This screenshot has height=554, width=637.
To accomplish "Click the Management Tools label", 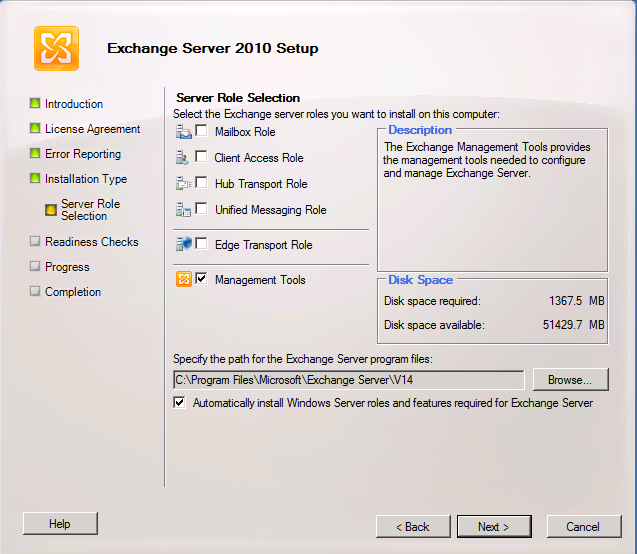I will click(x=260, y=280).
